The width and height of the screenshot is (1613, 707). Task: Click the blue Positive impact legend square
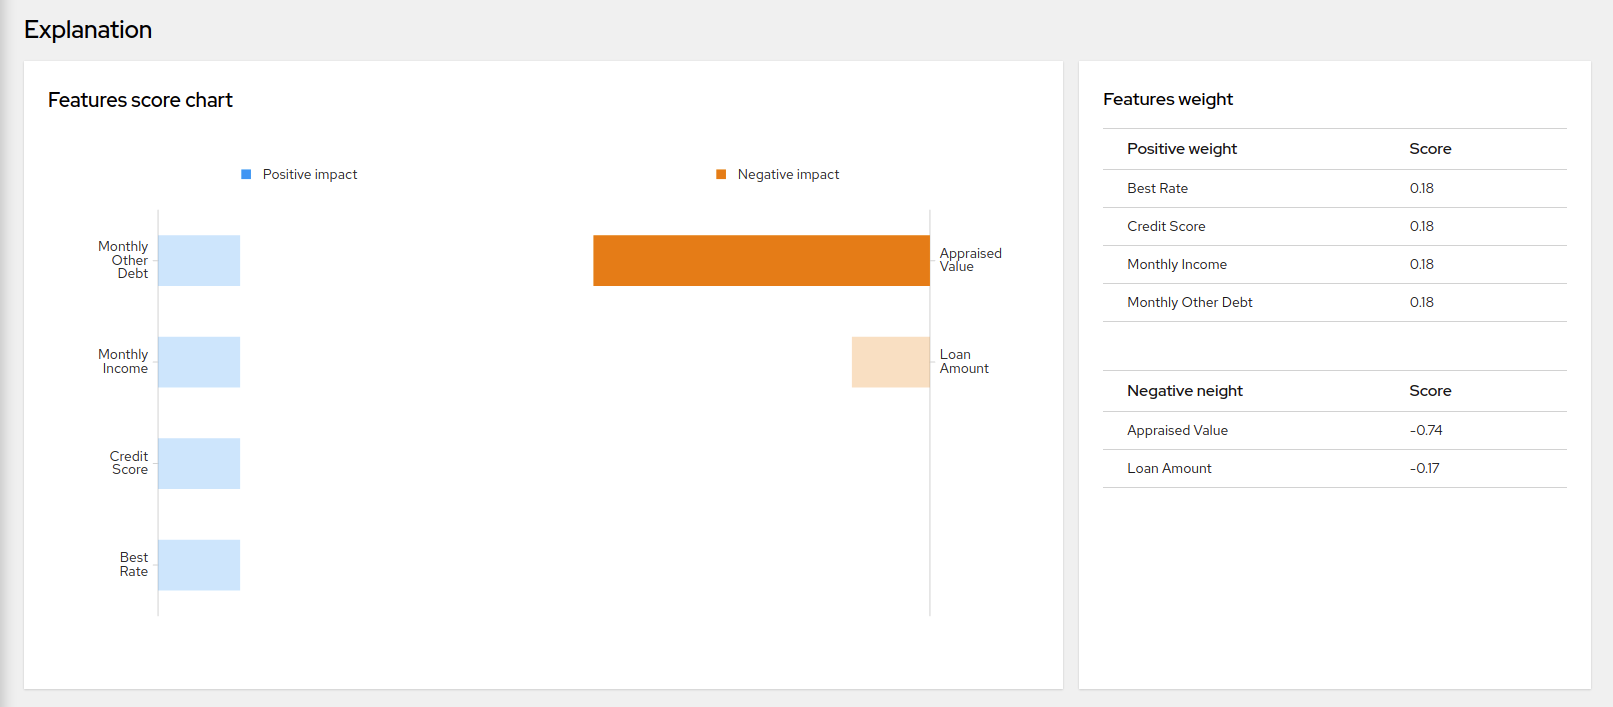tap(246, 174)
